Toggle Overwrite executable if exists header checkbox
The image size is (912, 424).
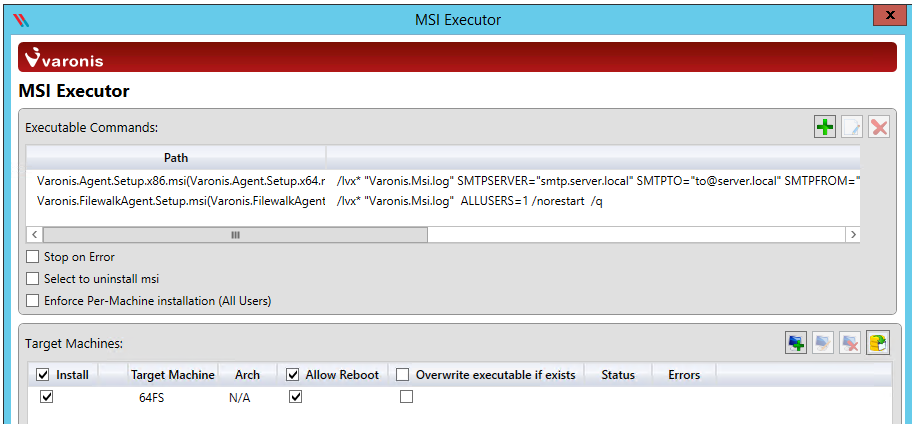pos(402,375)
